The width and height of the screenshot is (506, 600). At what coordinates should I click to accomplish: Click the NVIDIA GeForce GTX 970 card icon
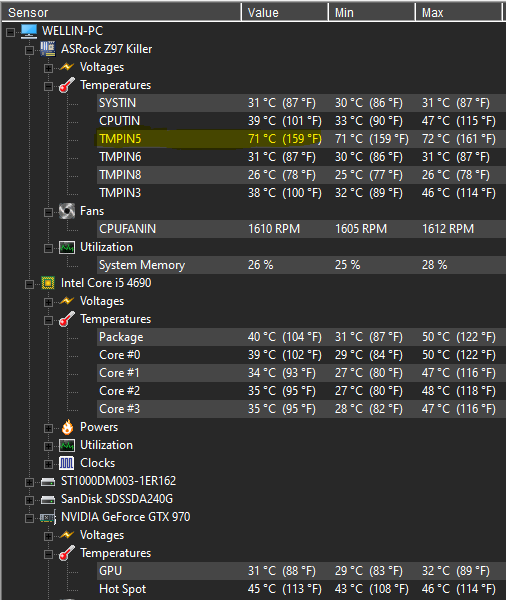pos(48,517)
